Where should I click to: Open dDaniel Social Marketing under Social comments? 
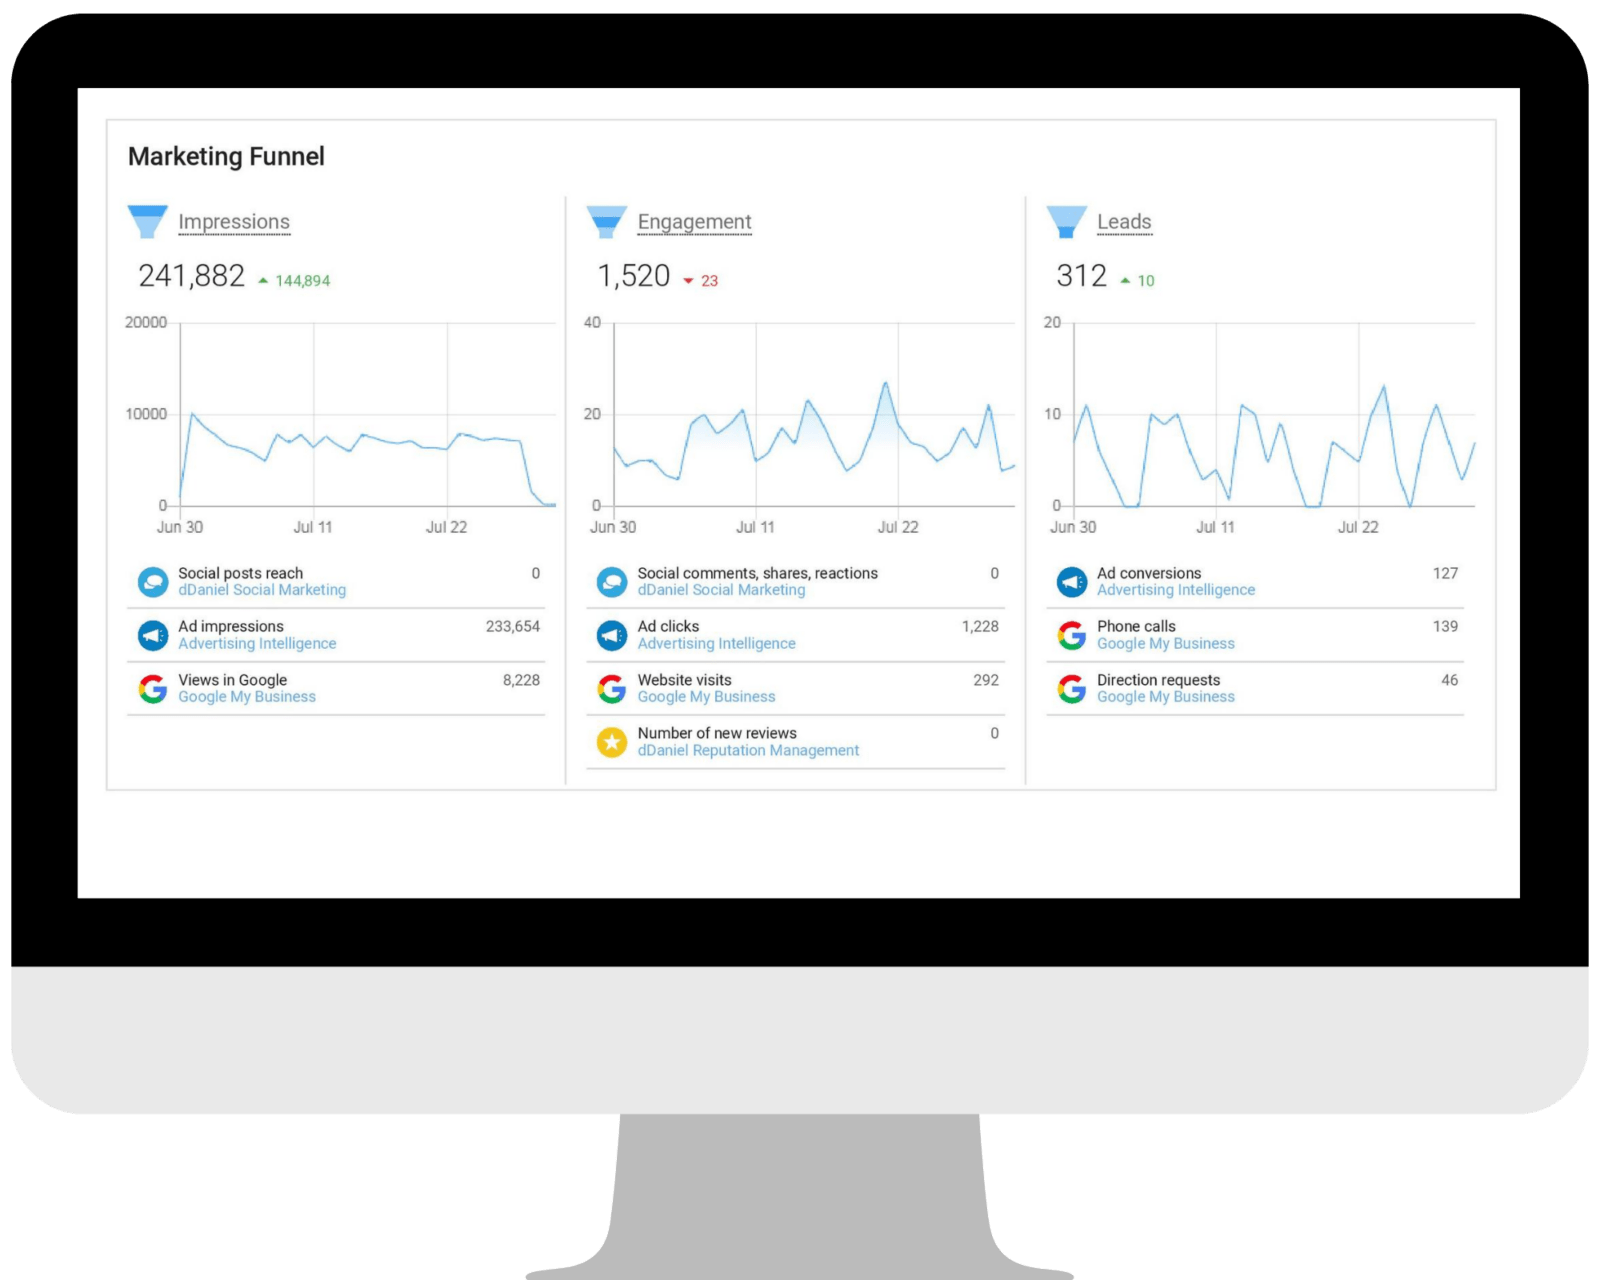[x=721, y=590]
